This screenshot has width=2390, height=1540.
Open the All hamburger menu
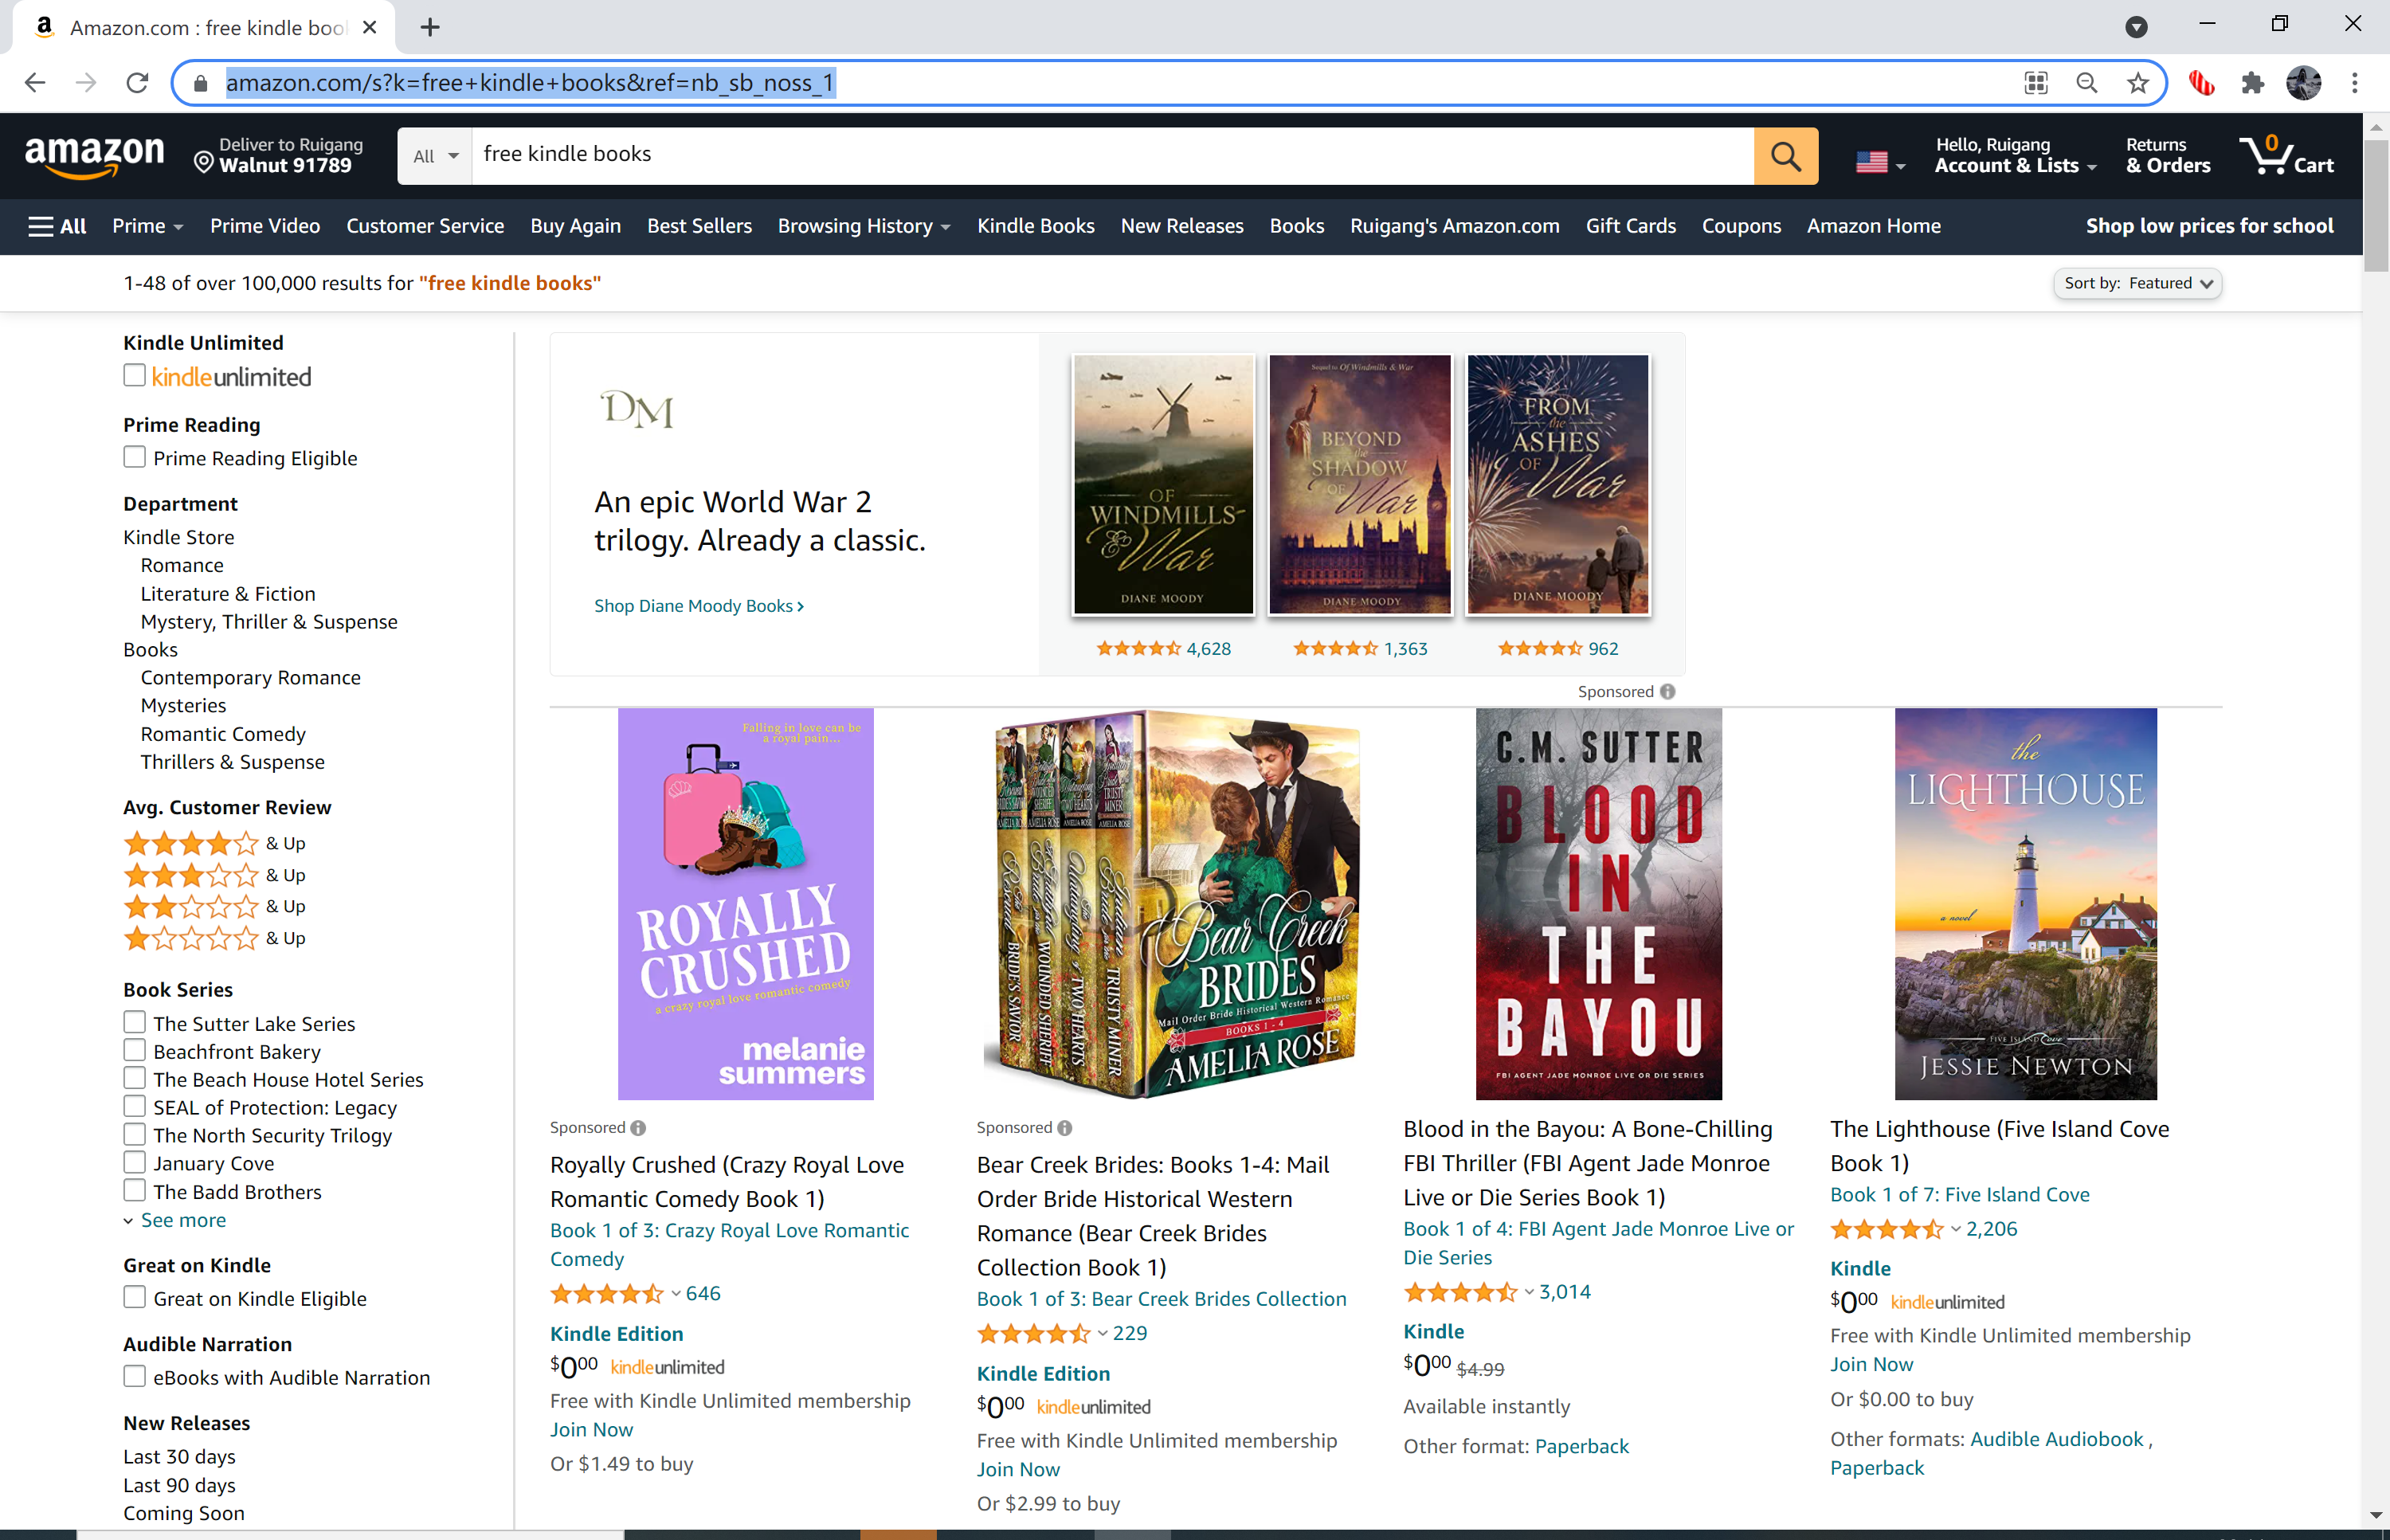57,226
